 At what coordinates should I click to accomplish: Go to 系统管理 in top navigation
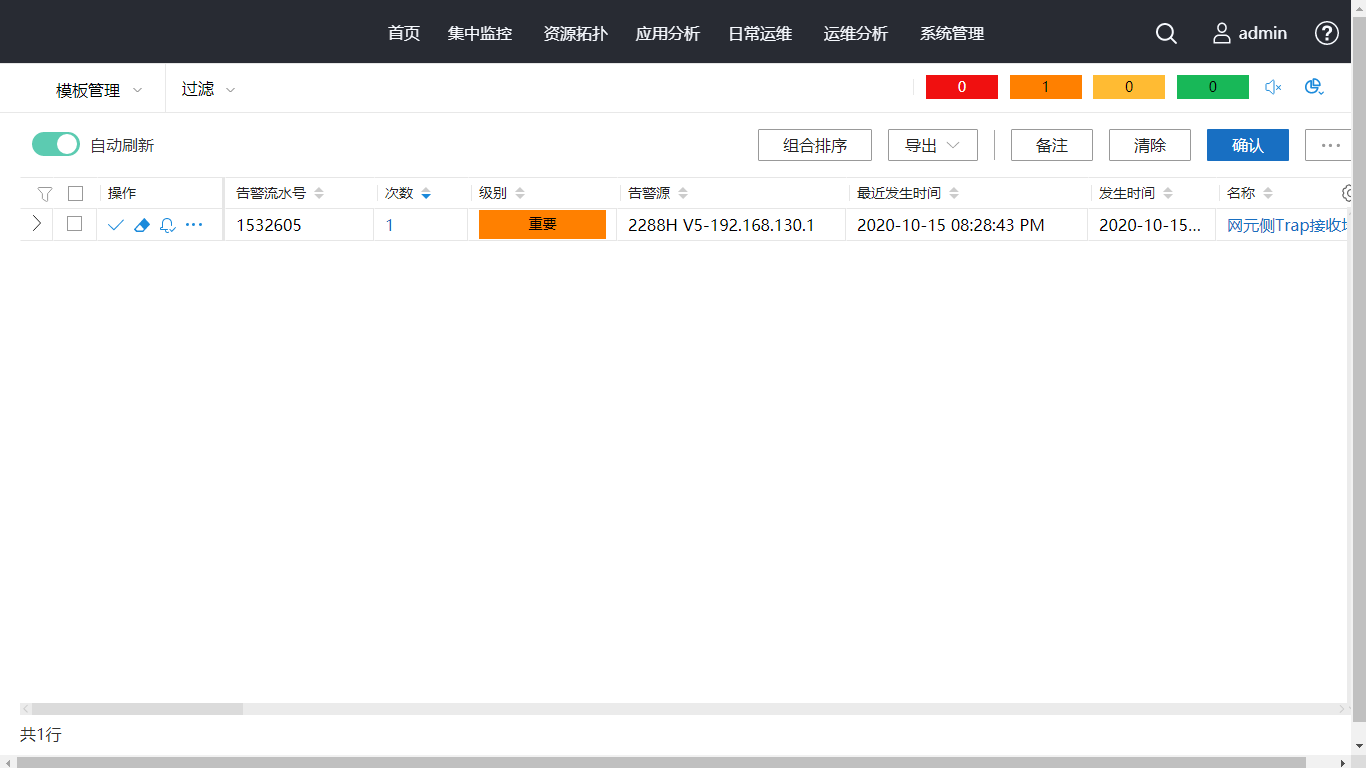(952, 33)
